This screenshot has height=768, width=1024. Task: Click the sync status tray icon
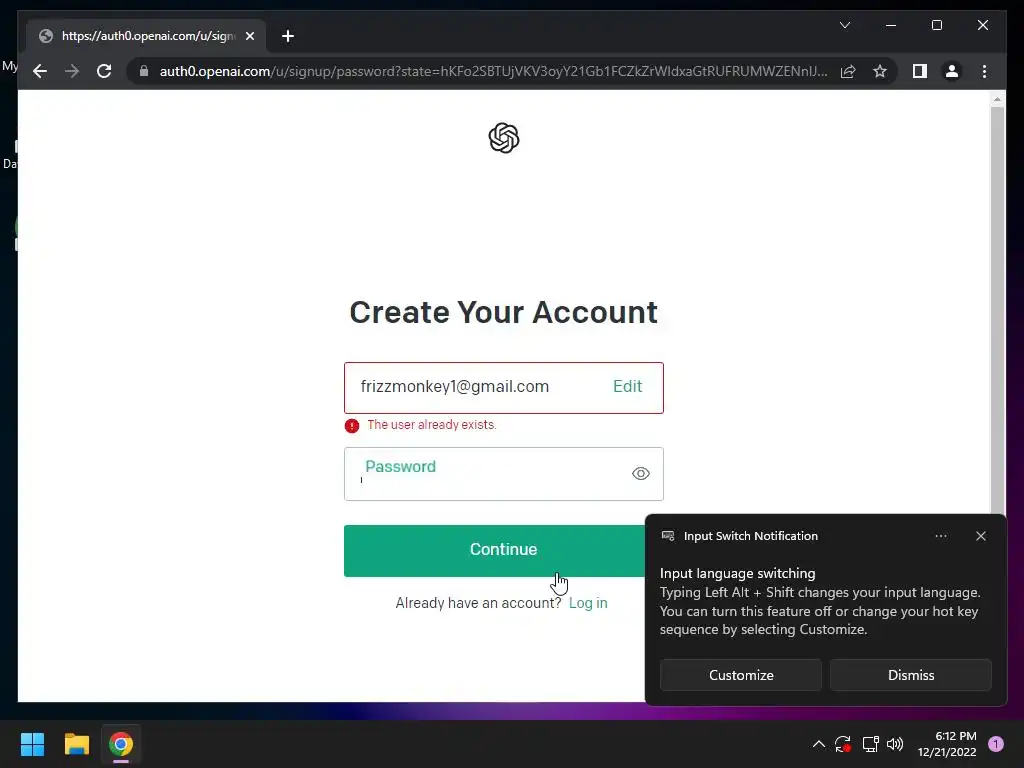[842, 744]
